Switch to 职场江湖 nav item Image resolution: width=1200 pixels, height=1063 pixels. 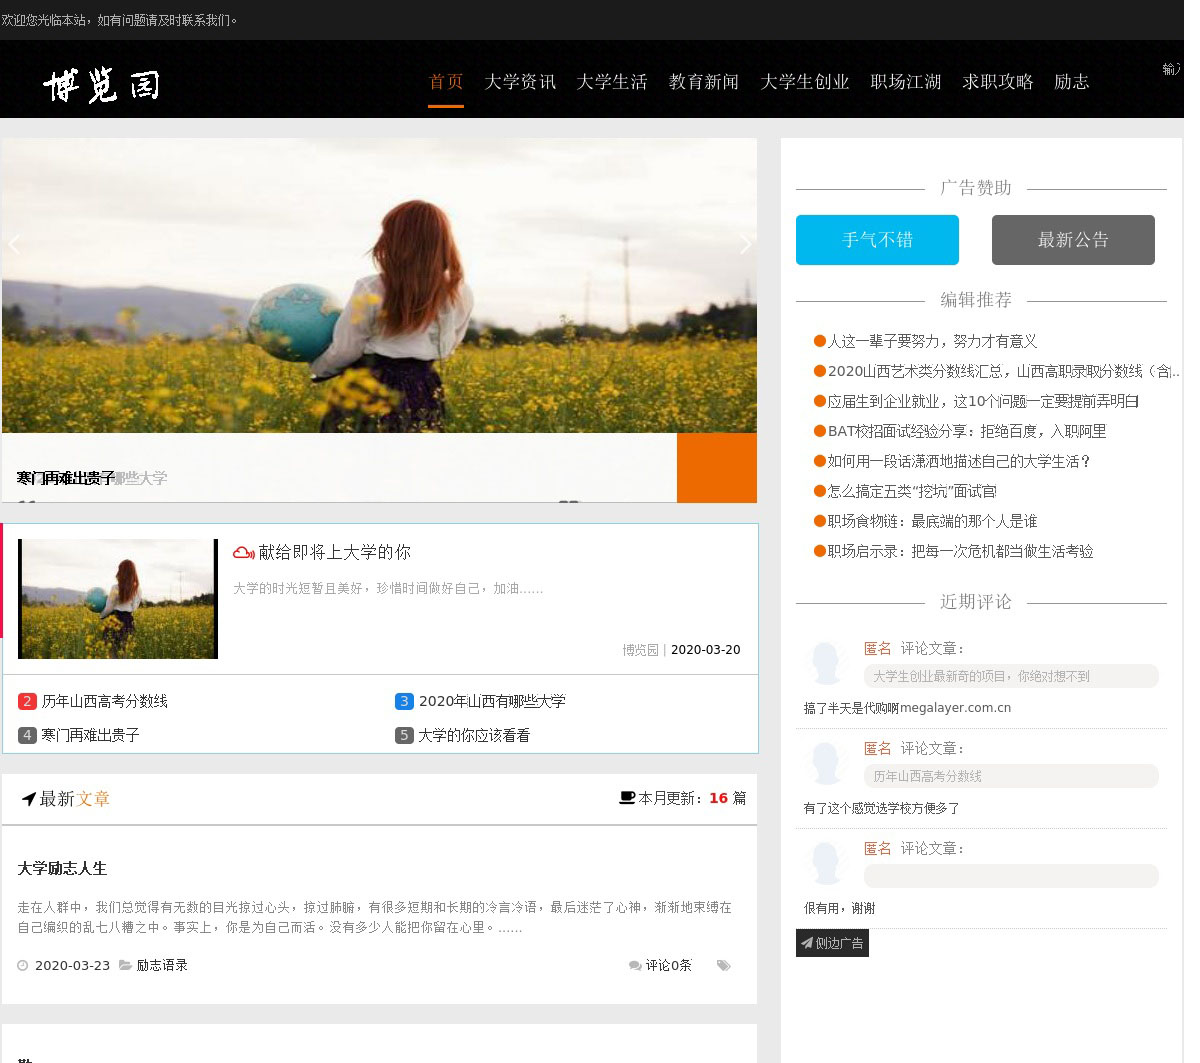coord(905,82)
